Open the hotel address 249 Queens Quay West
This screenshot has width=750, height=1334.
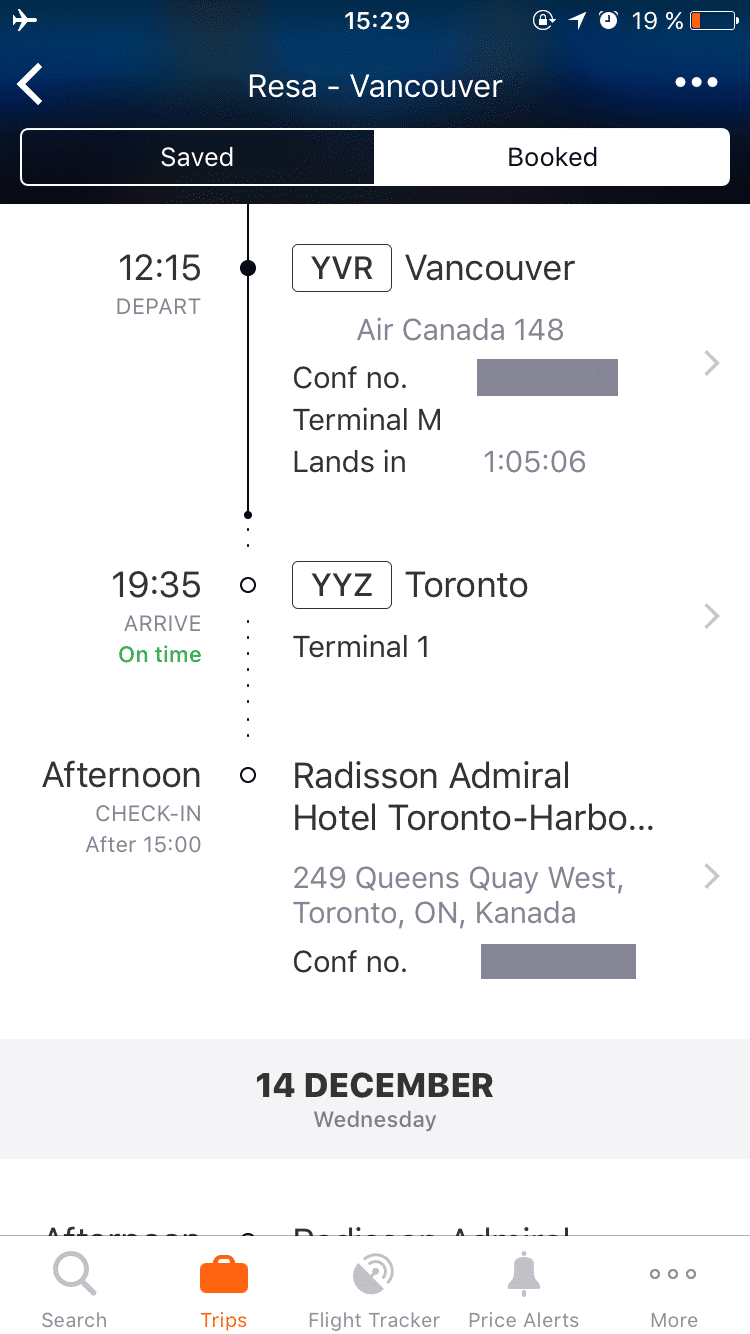click(458, 895)
